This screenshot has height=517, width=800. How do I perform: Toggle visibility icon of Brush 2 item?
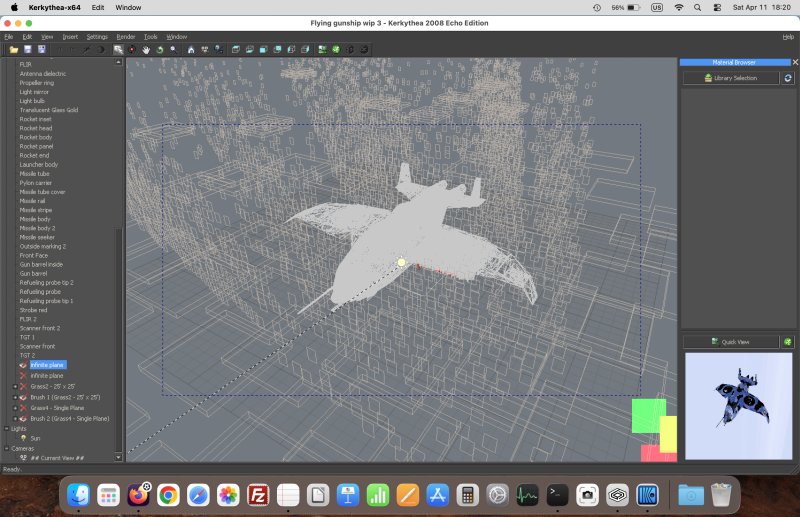click(x=23, y=419)
